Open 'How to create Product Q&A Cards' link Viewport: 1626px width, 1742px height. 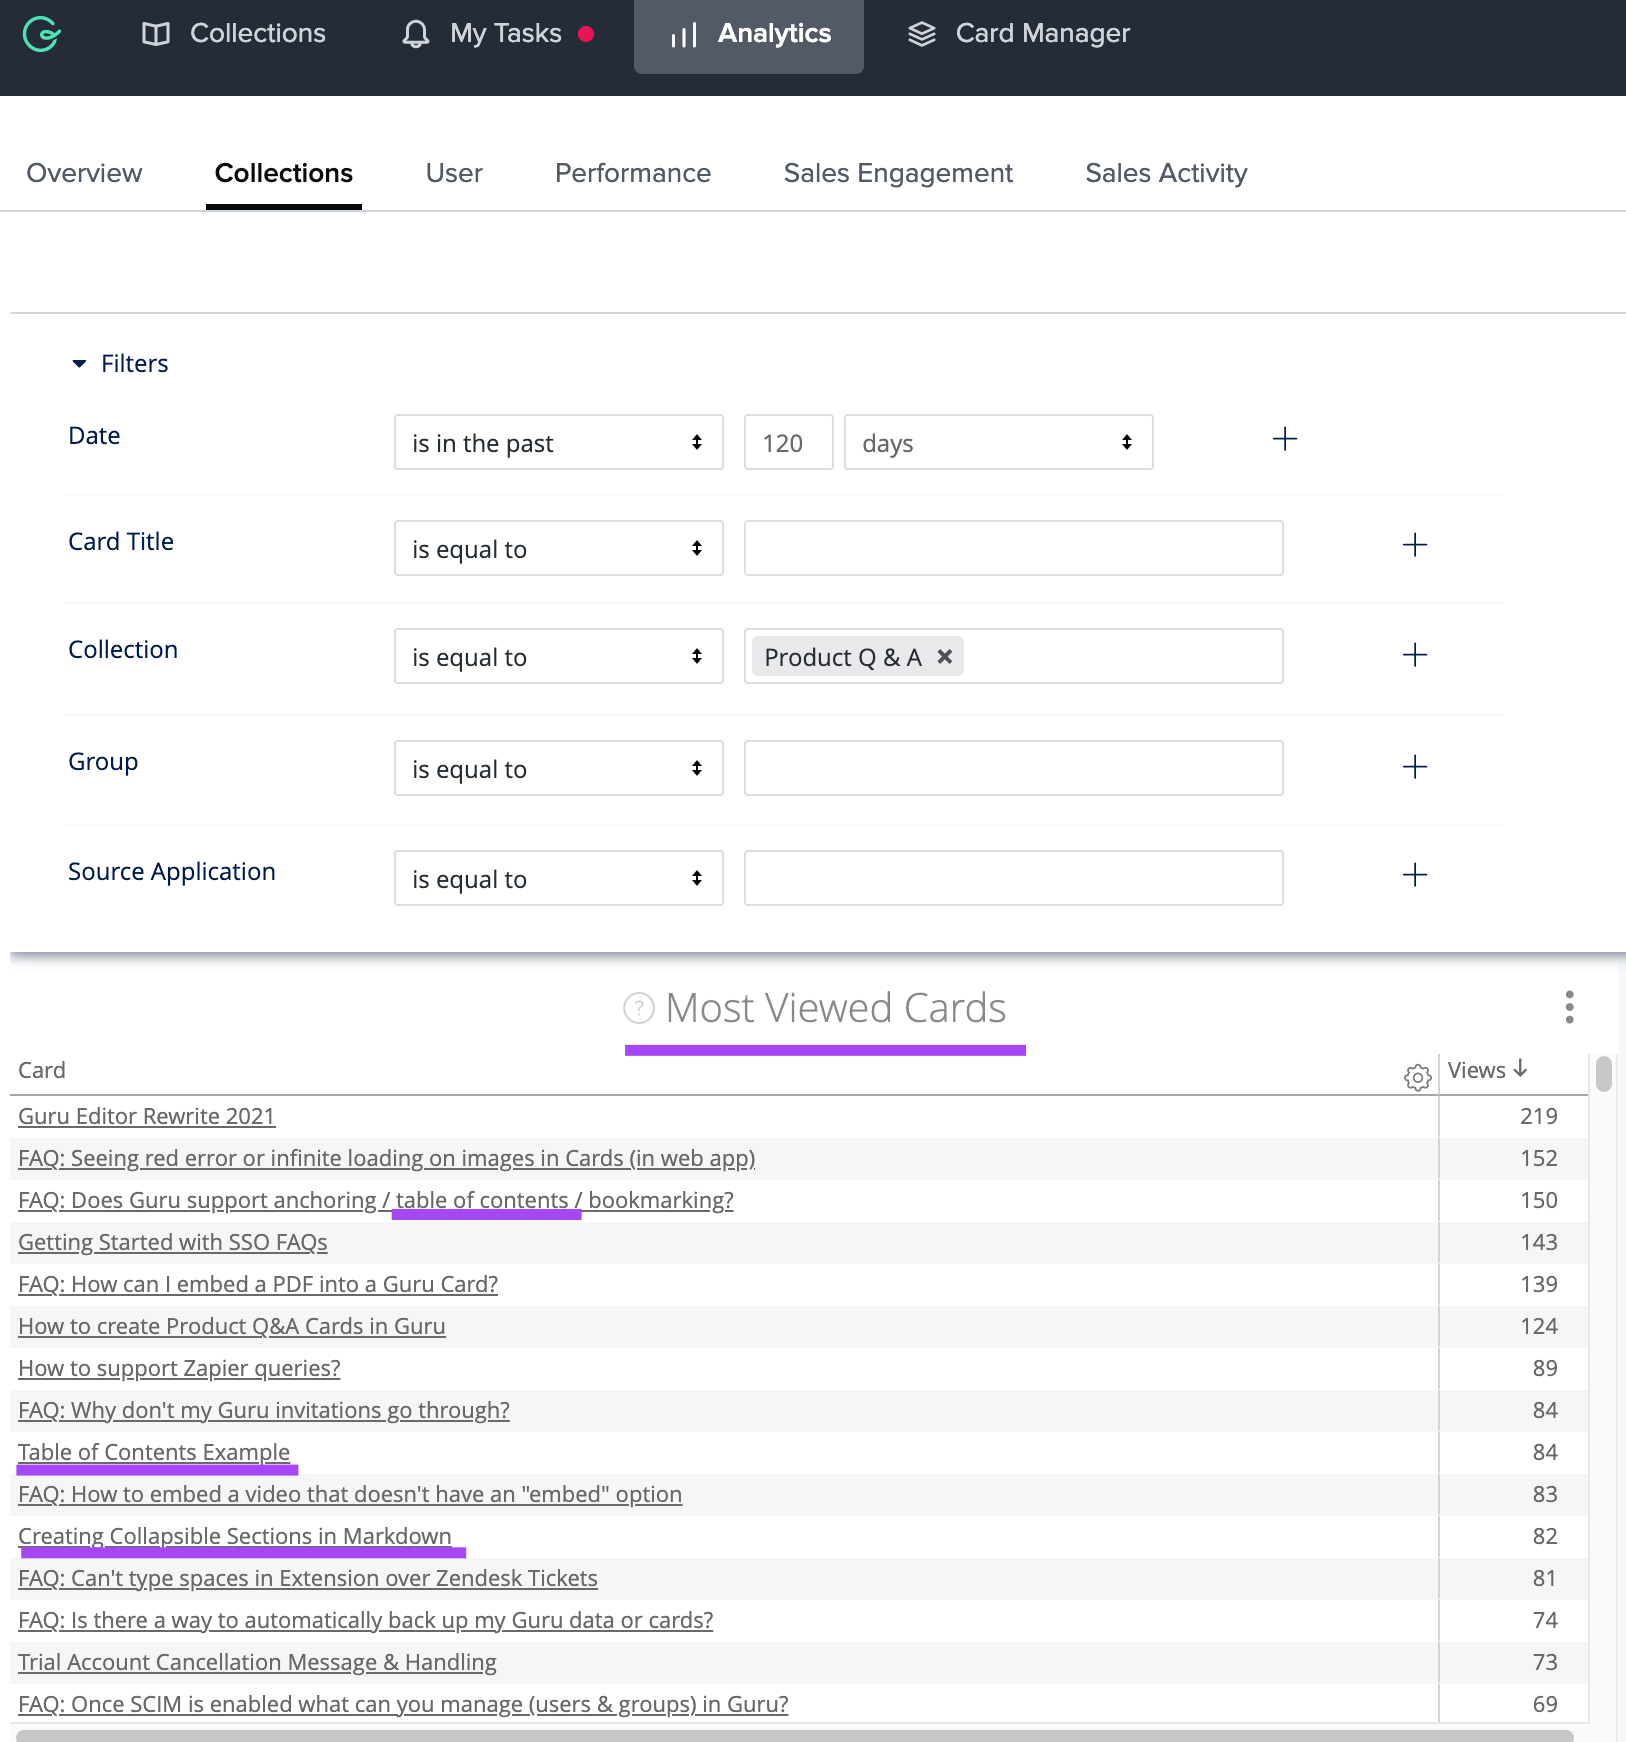tap(232, 1326)
